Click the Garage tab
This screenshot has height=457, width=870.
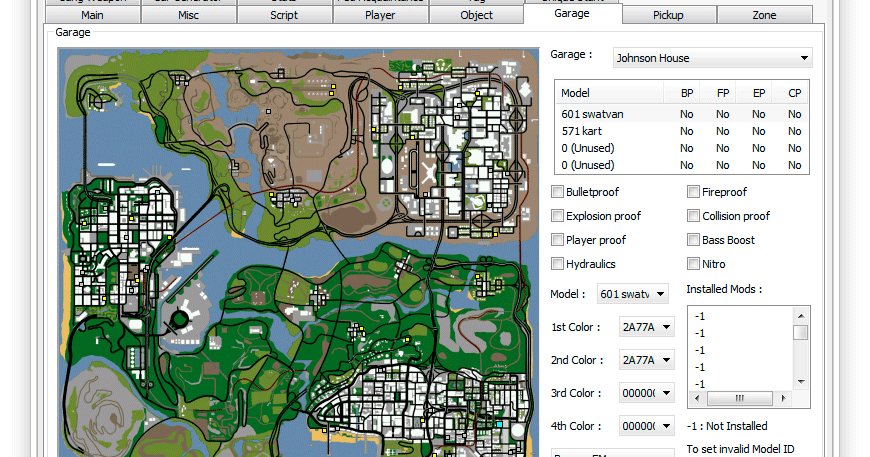pos(572,13)
